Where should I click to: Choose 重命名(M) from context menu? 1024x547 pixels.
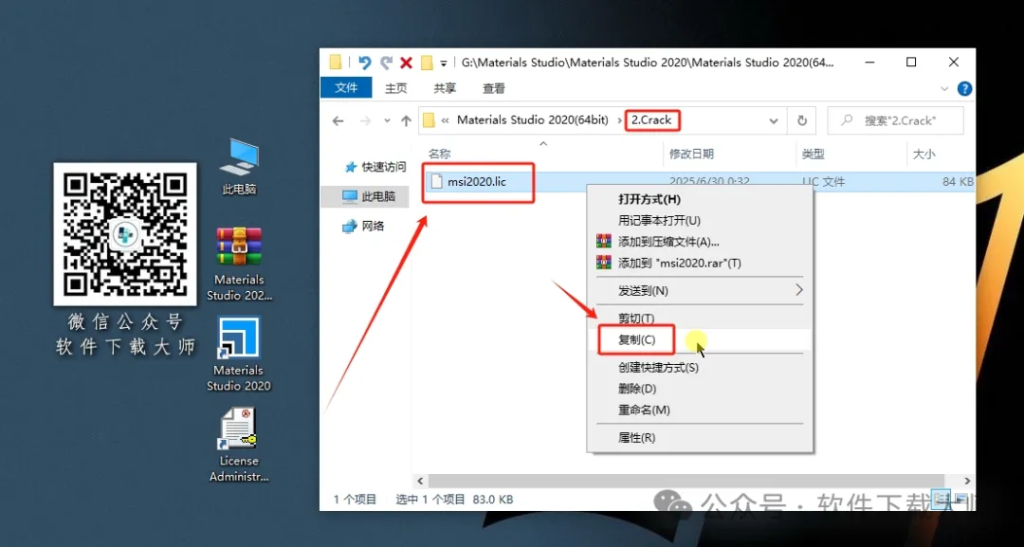[699, 410]
